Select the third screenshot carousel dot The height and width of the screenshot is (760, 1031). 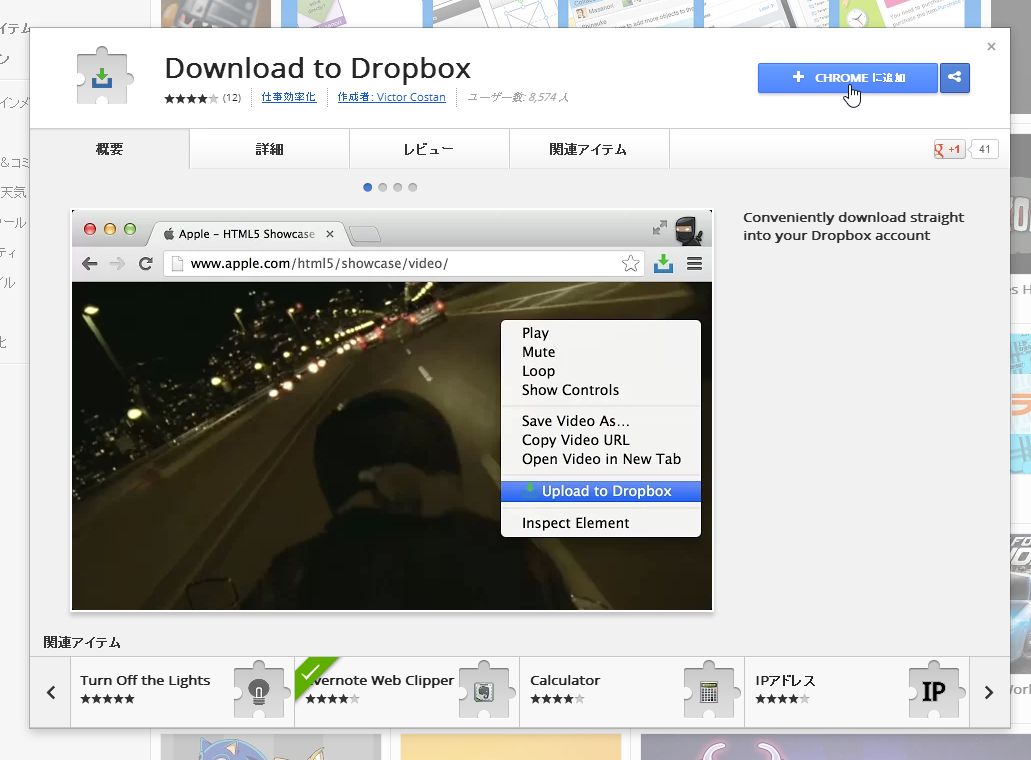tap(398, 187)
